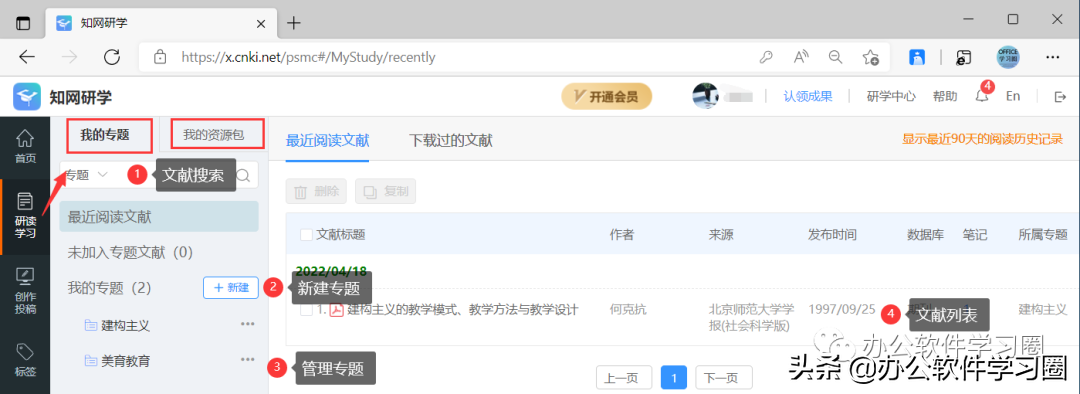Click publish date 1997/09/25
The height and width of the screenshot is (394, 1080).
point(842,309)
